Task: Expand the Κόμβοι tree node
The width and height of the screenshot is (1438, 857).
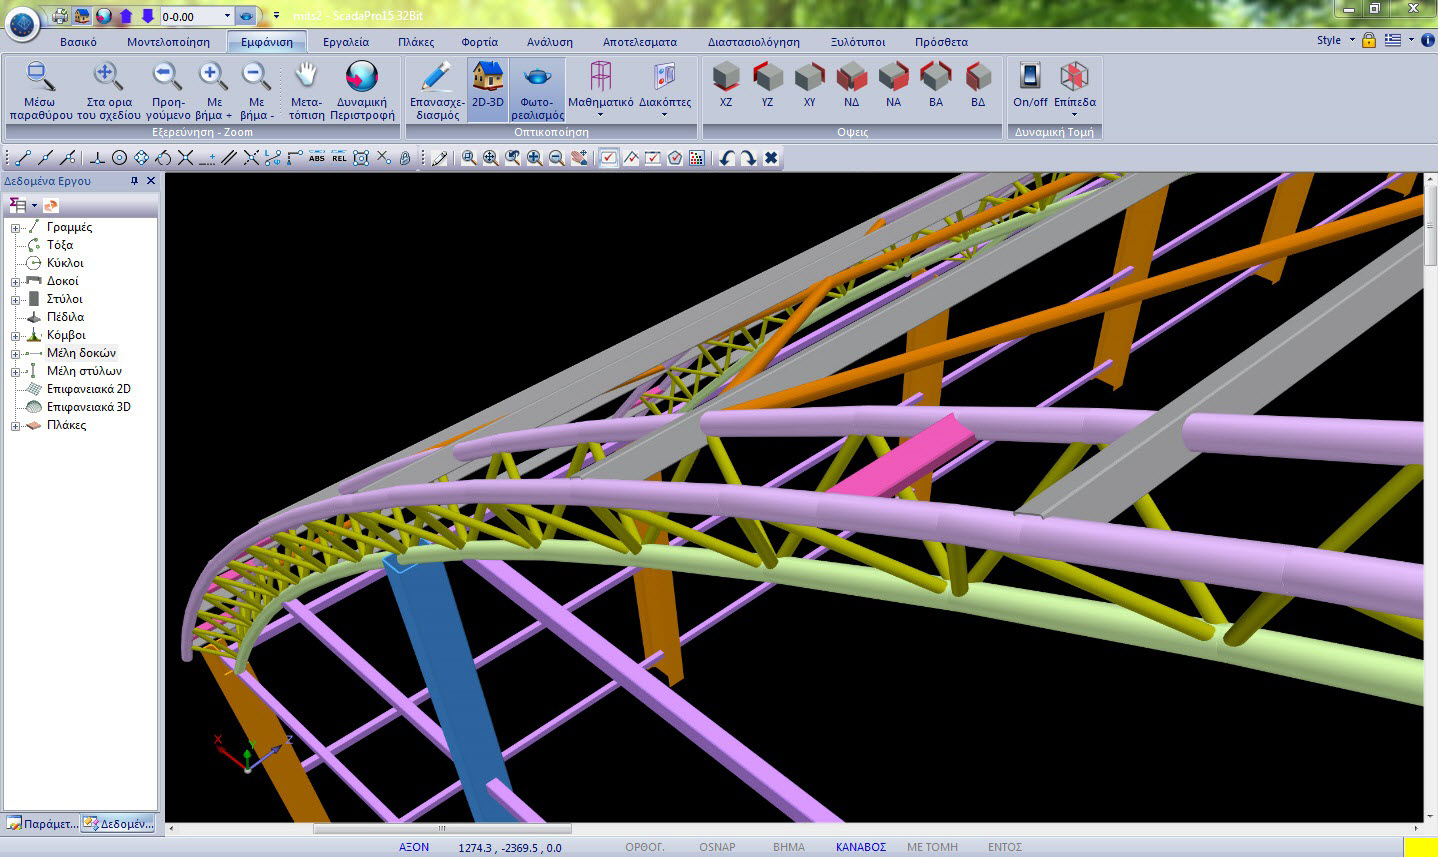Action: [15, 336]
